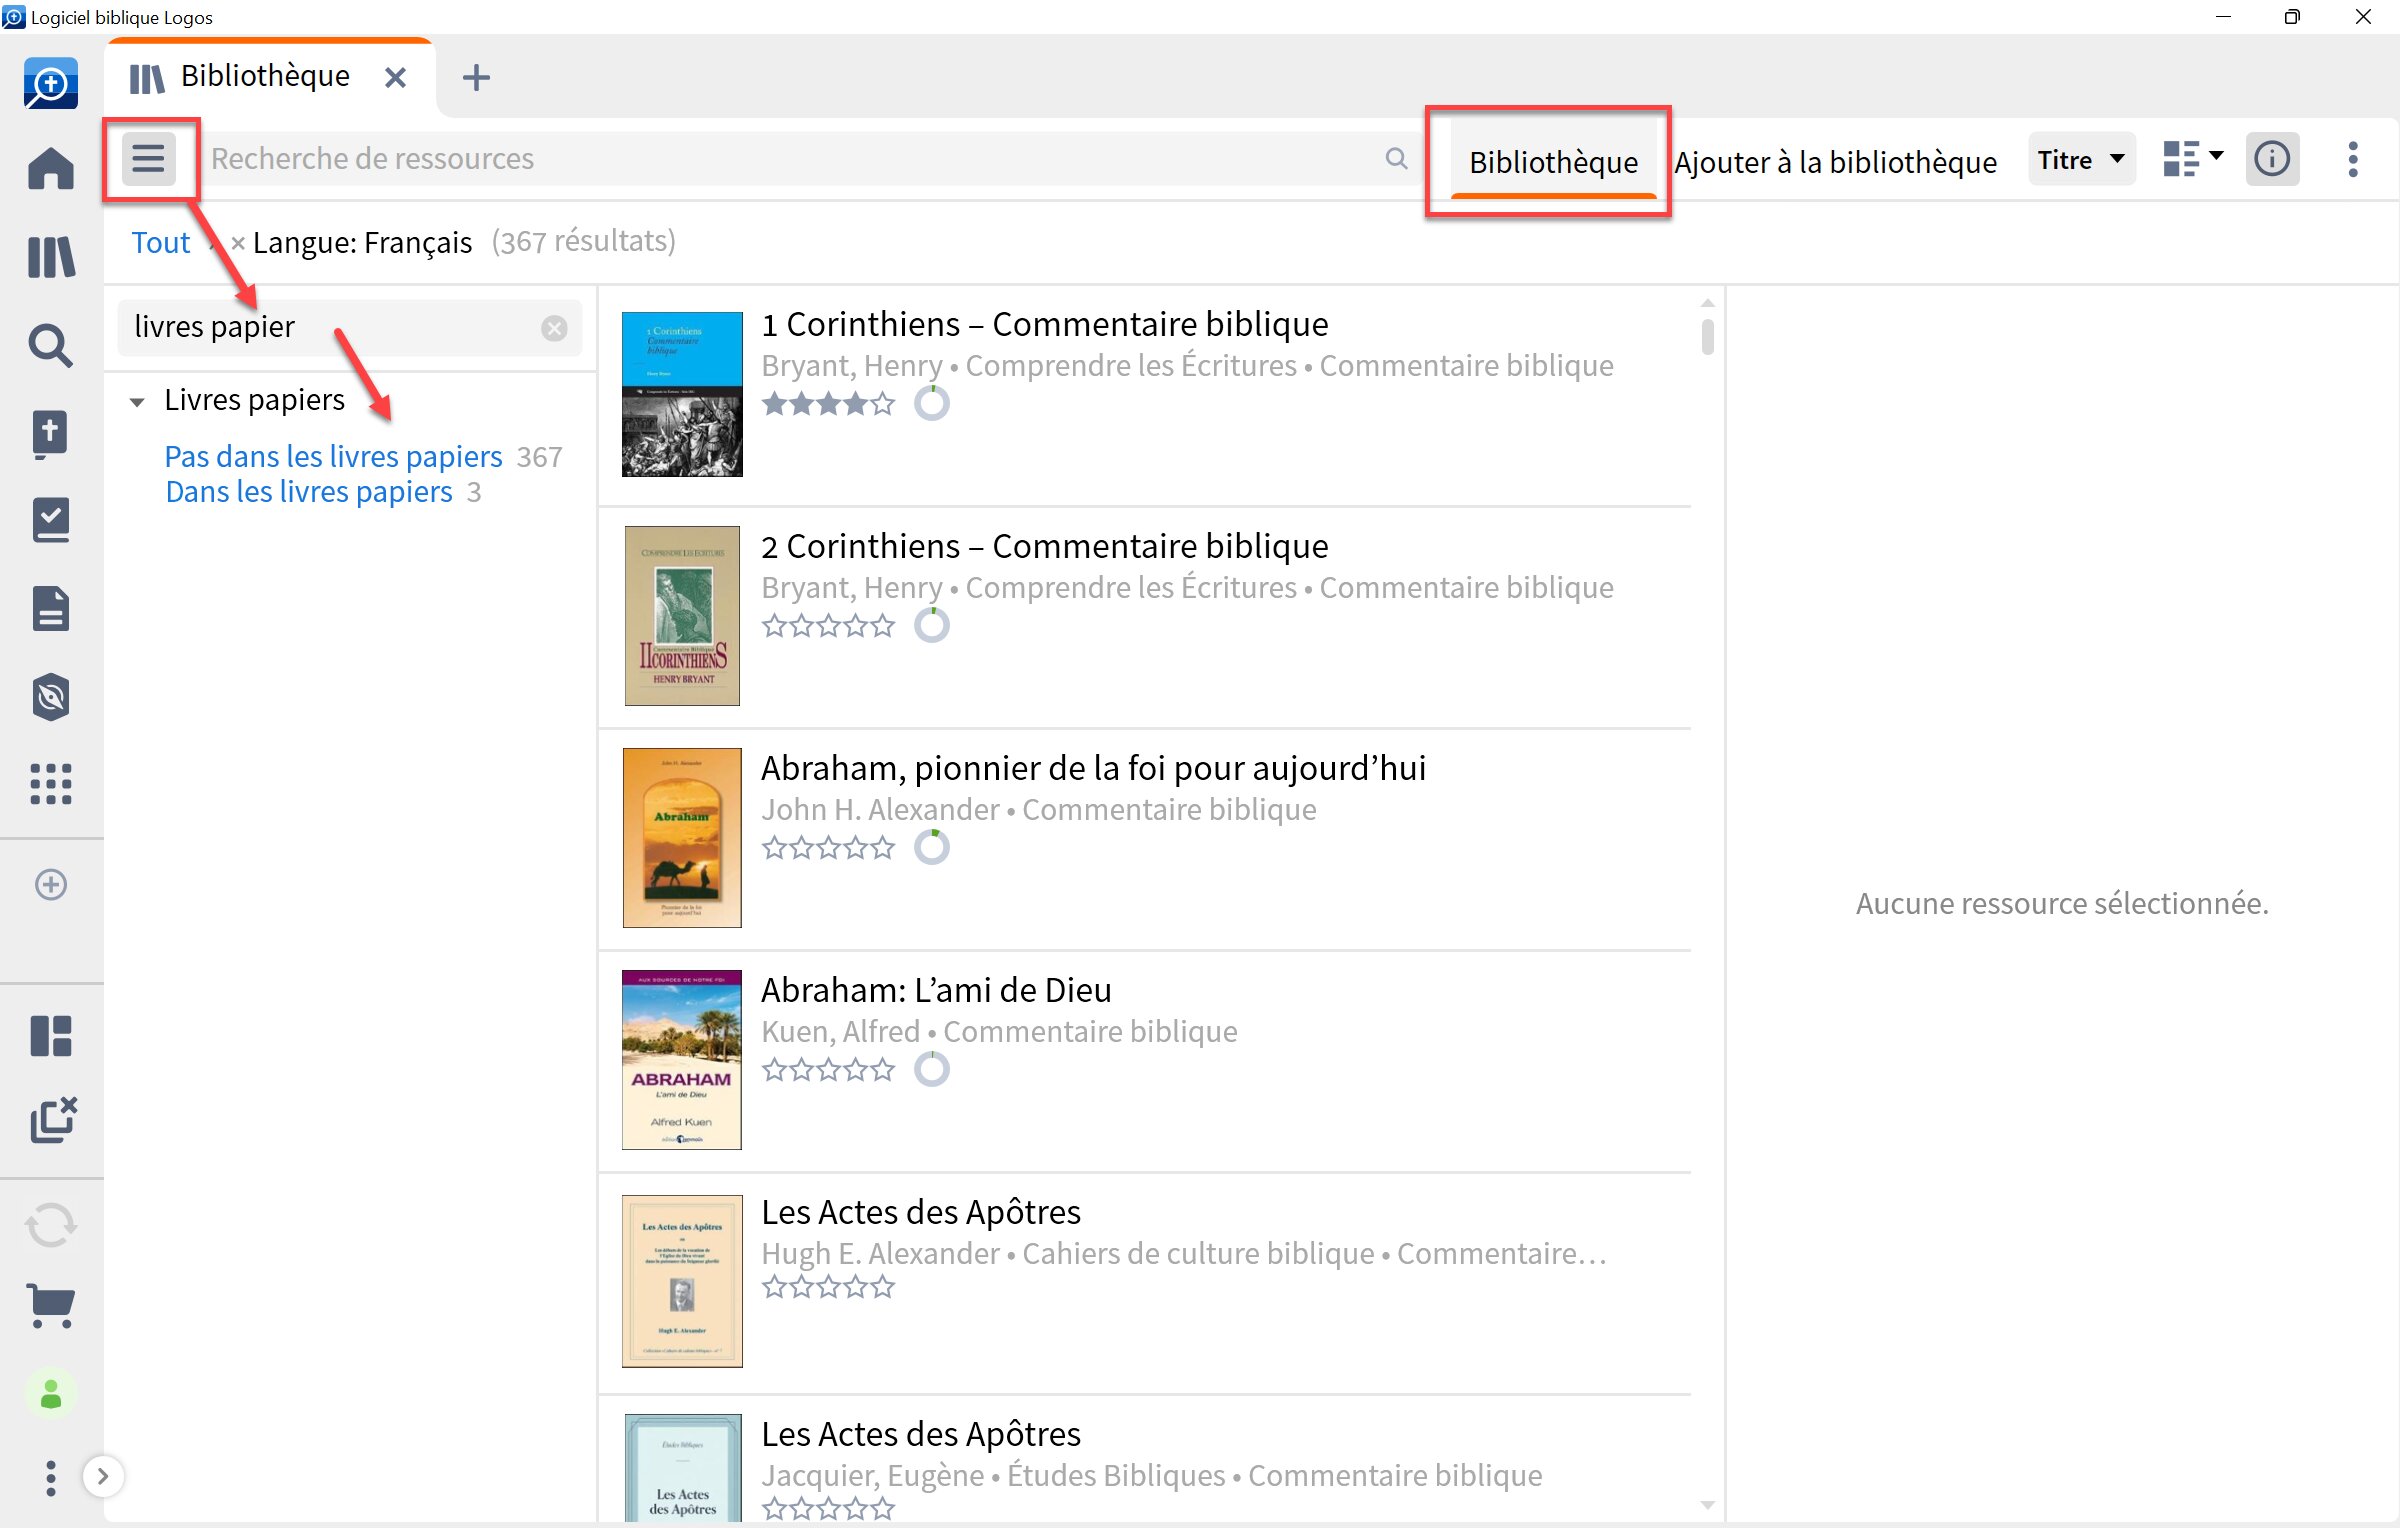Image resolution: width=2400 pixels, height=1528 pixels.
Task: Open Layouts icon in sidebar
Action: pos(51,1036)
